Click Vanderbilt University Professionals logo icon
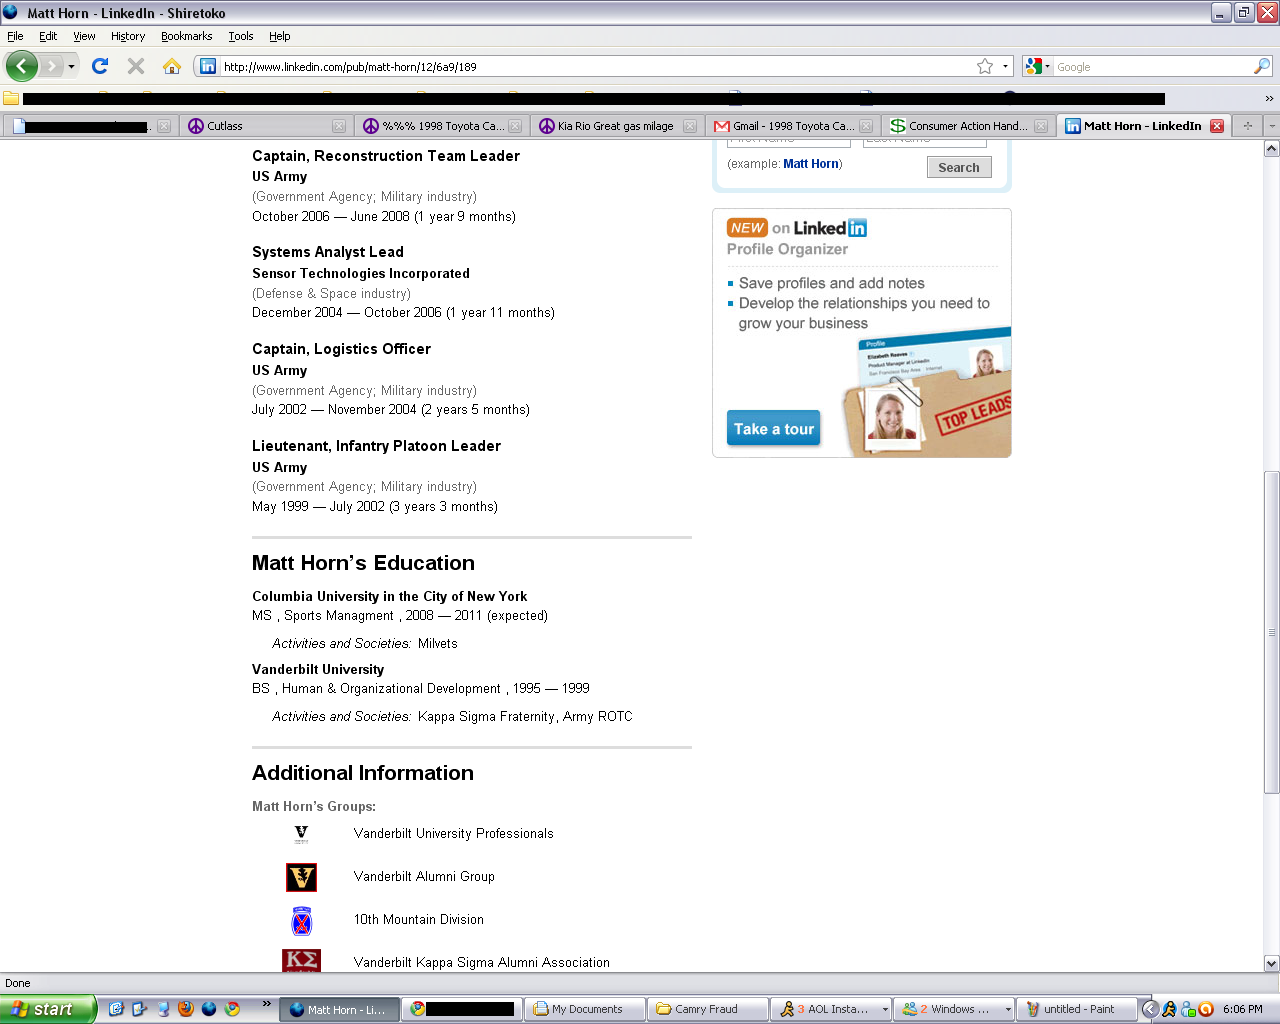Viewport: 1280px width, 1024px height. click(301, 834)
